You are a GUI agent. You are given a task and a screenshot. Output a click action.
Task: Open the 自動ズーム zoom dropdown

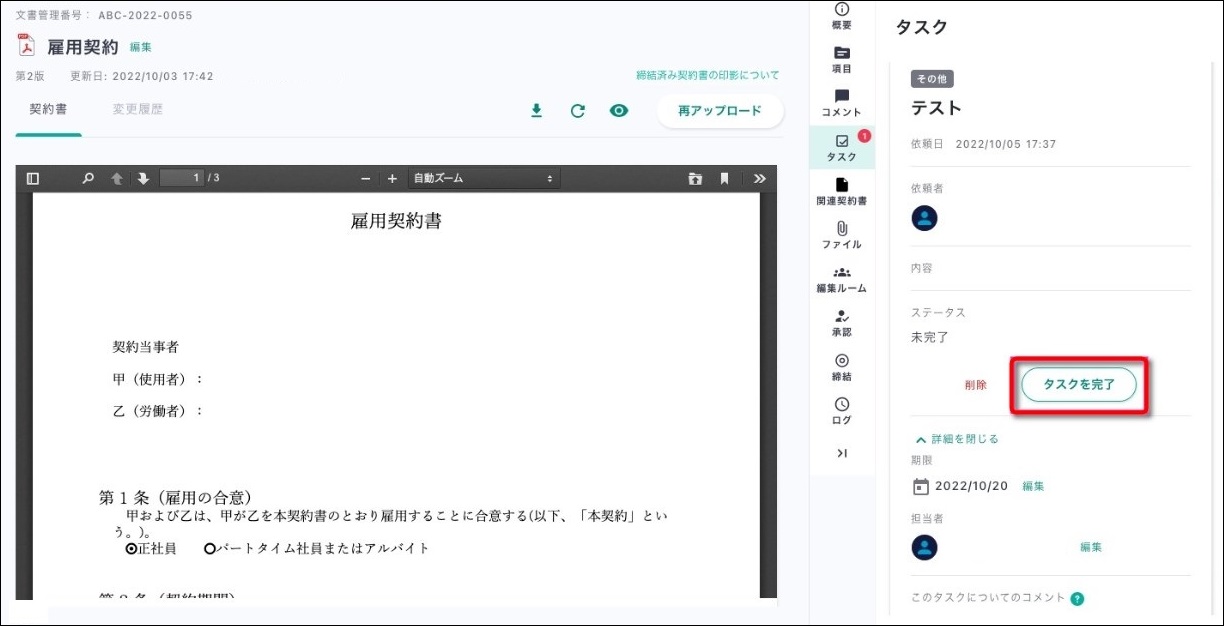point(484,178)
